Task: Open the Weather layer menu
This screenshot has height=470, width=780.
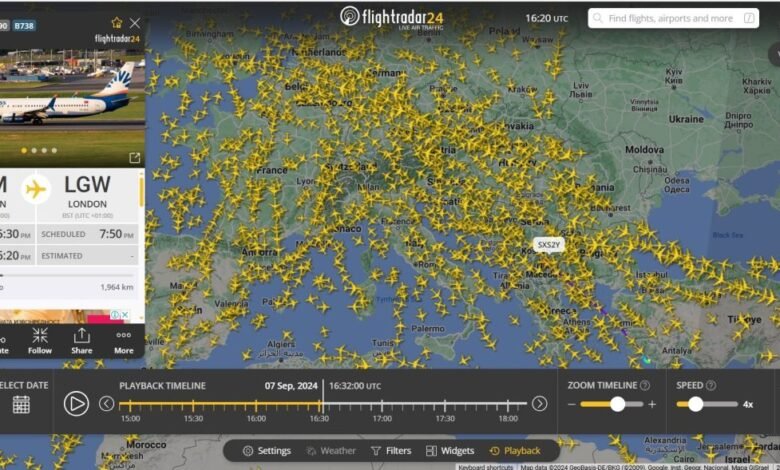Action: [331, 451]
